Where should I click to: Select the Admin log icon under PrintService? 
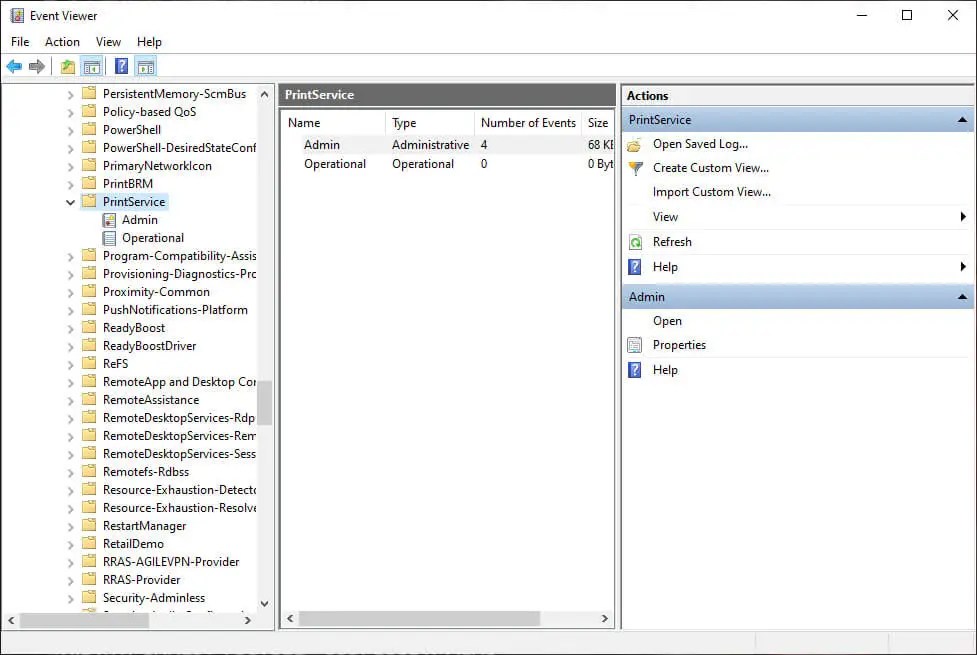(108, 219)
